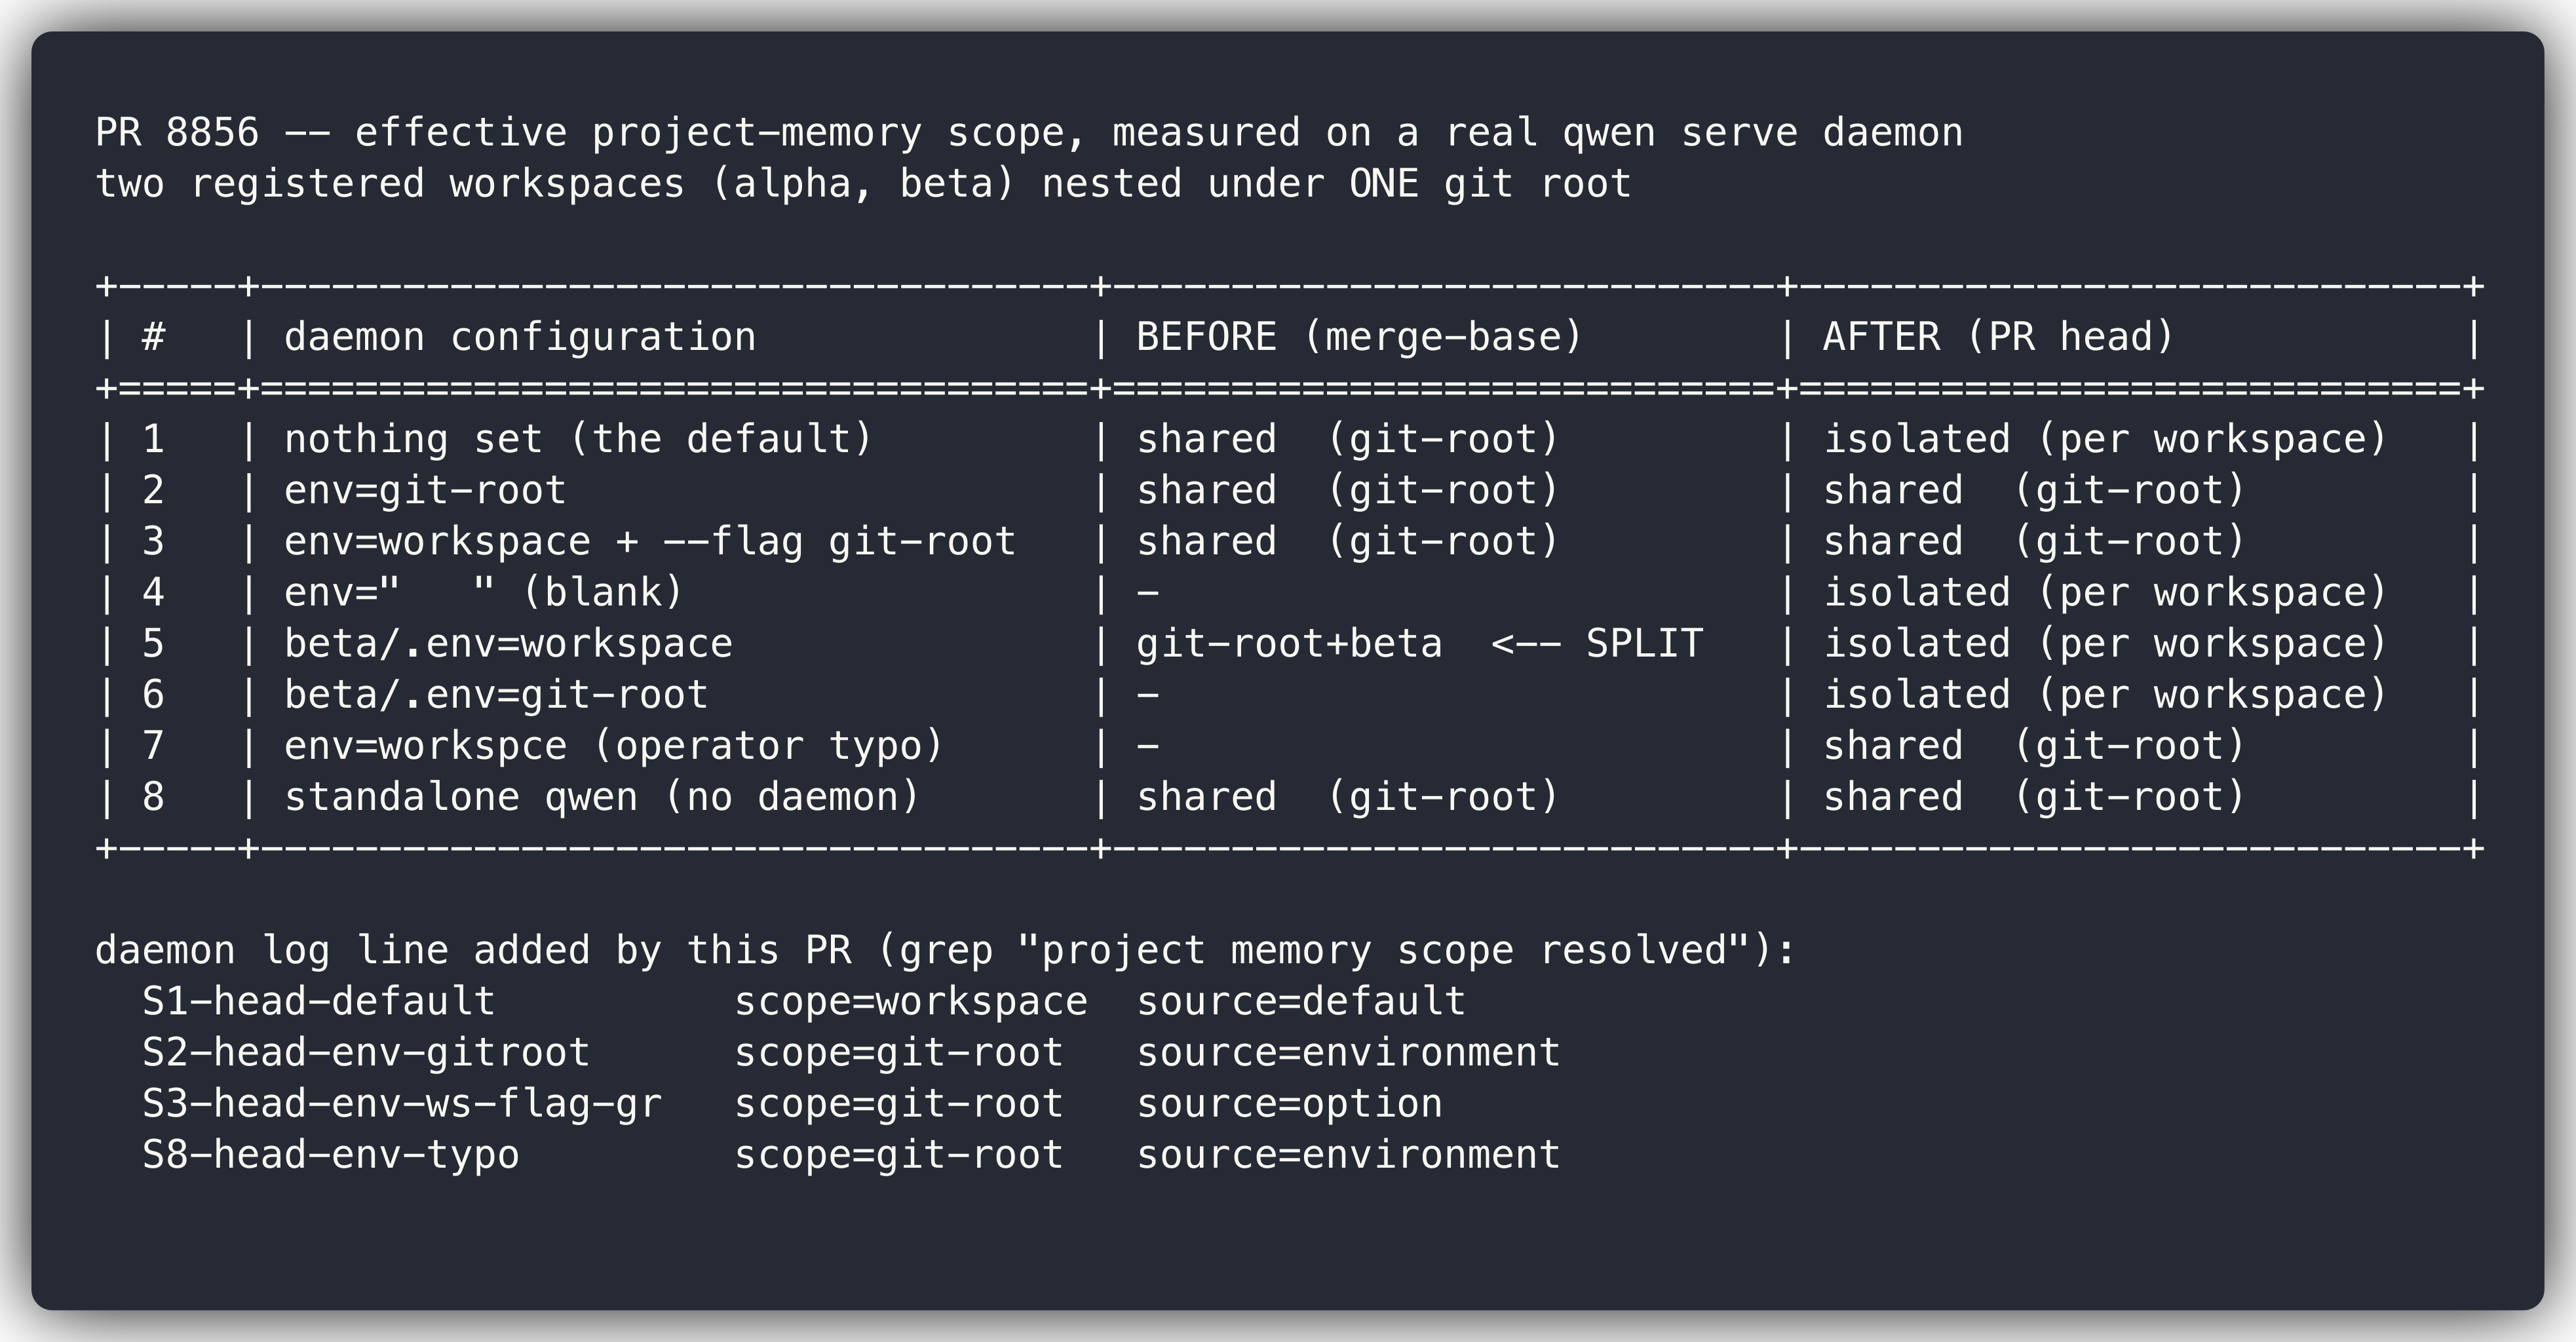Image resolution: width=2576 pixels, height=1342 pixels.
Task: Select the 'S8-head-env-typo' log entry
Action: (331, 1154)
